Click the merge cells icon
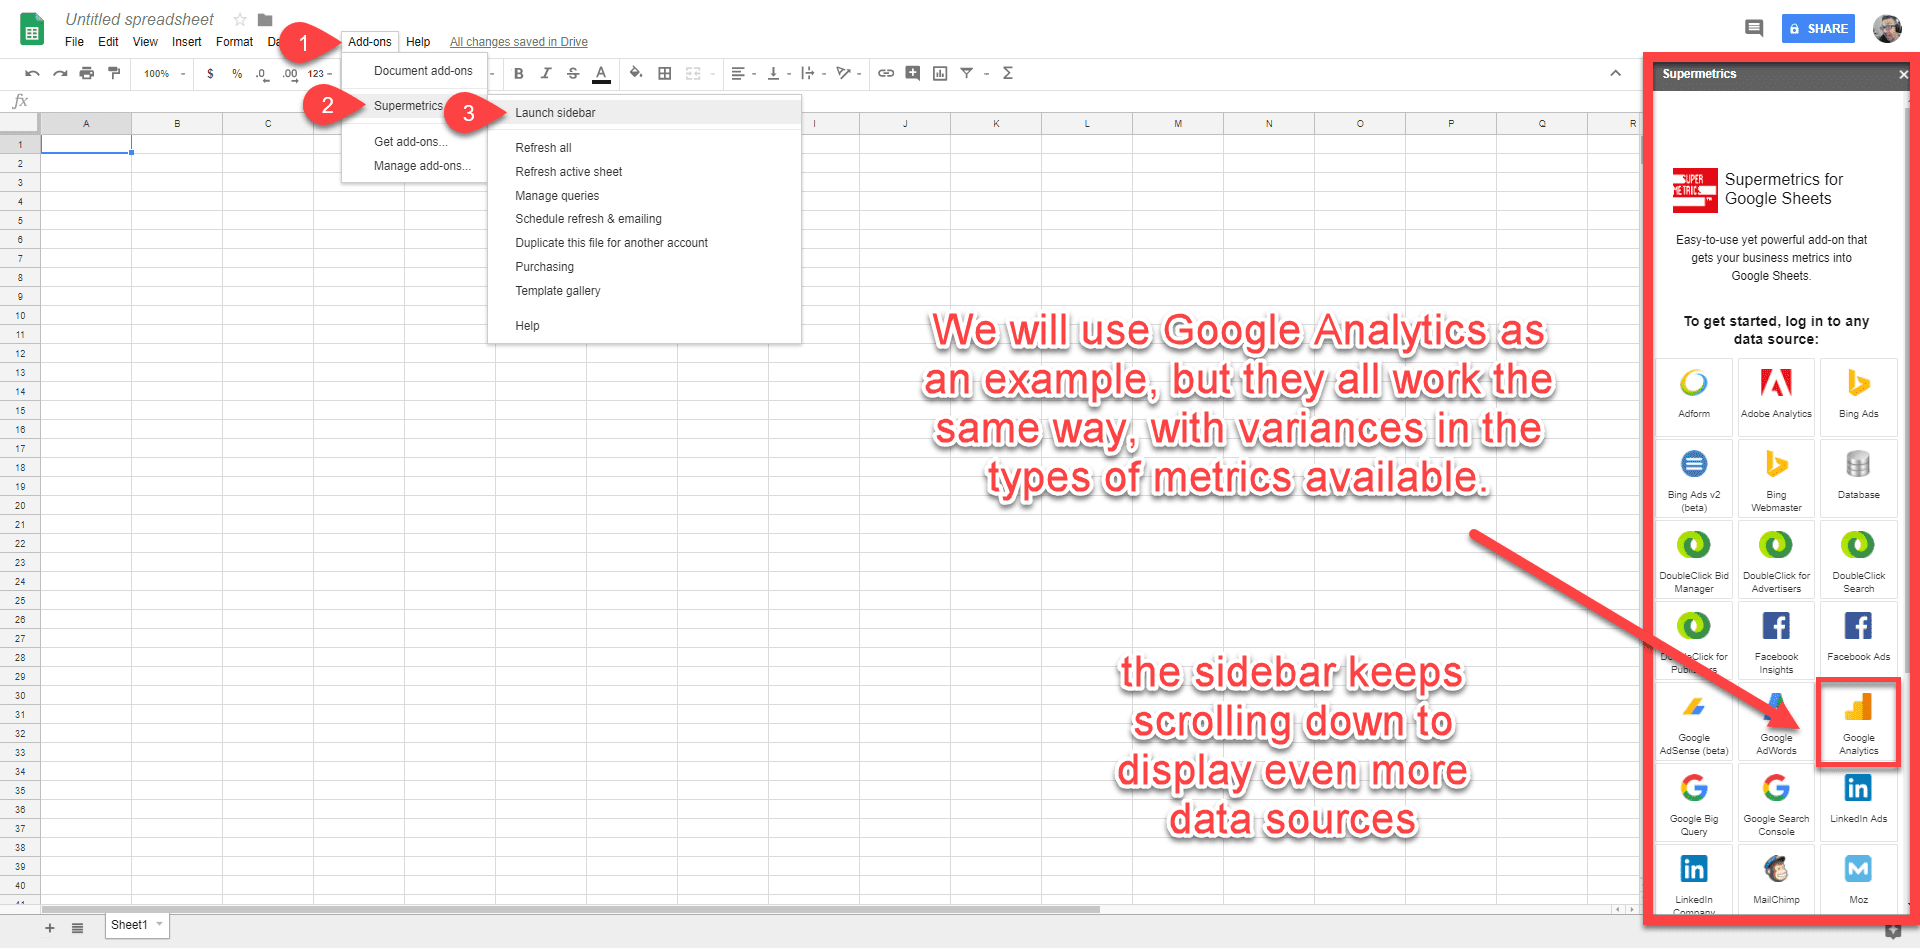 693,73
